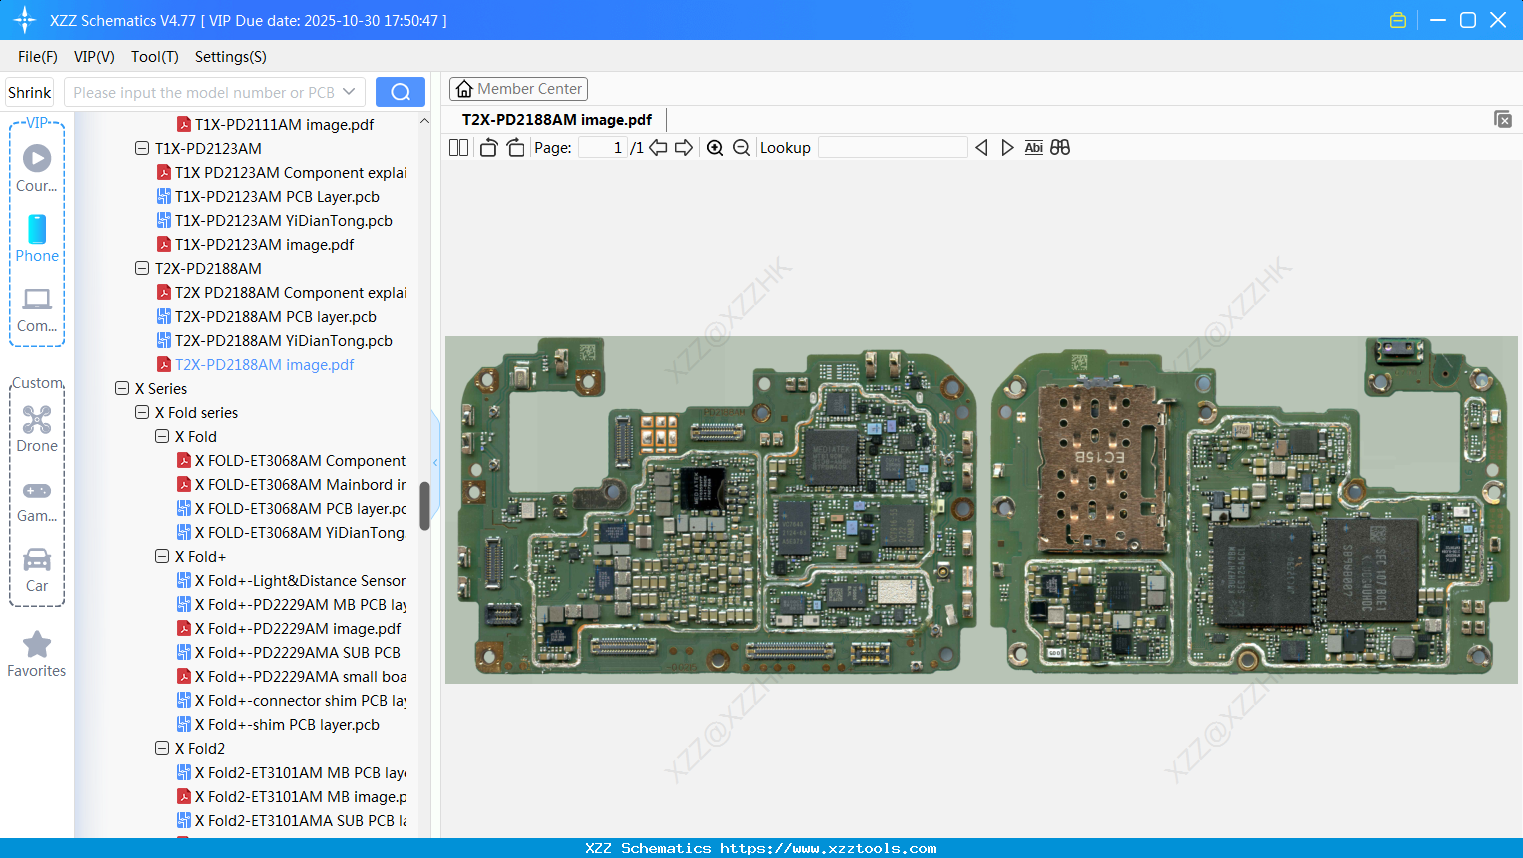Collapse the X Fold+ node

162,557
